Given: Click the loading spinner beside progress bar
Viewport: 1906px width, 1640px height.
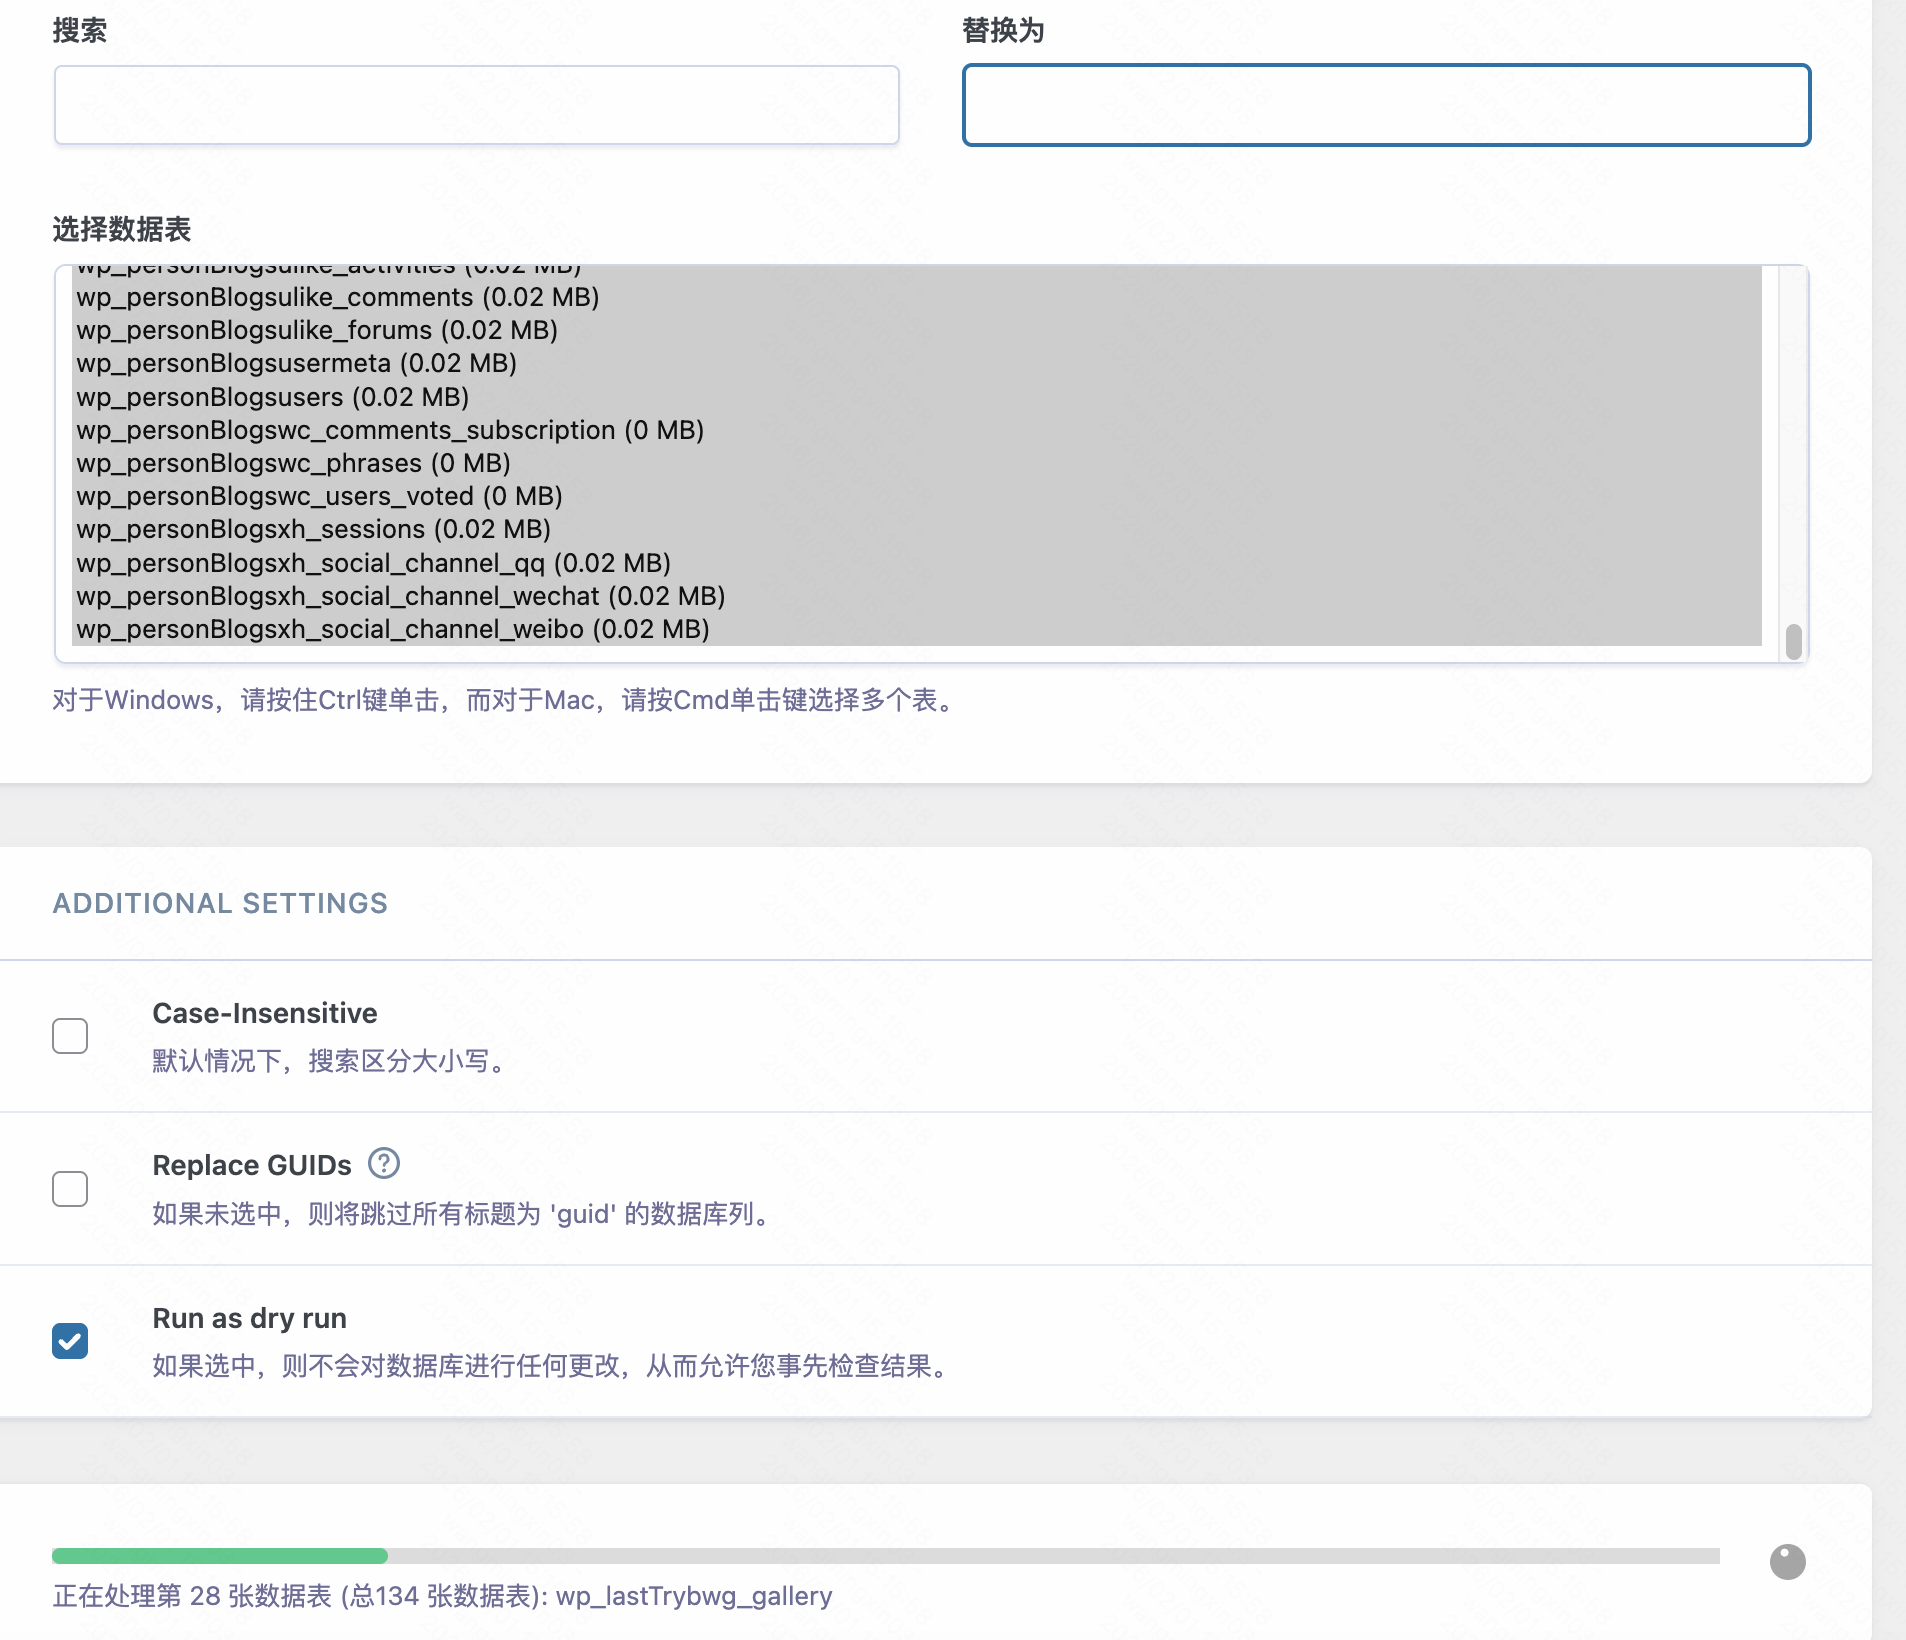Looking at the screenshot, I should [x=1787, y=1561].
